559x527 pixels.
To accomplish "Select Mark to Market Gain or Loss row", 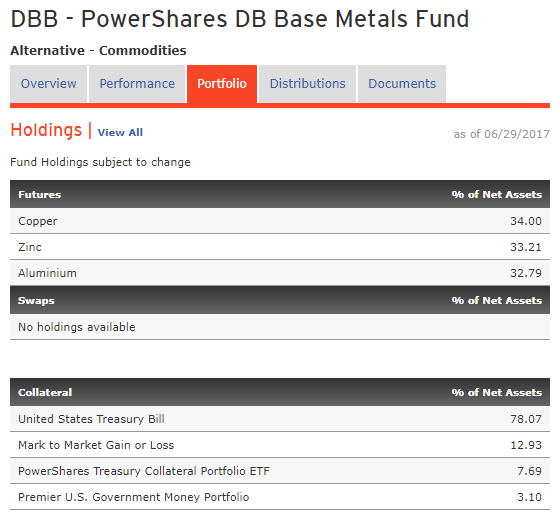I will [x=280, y=445].
